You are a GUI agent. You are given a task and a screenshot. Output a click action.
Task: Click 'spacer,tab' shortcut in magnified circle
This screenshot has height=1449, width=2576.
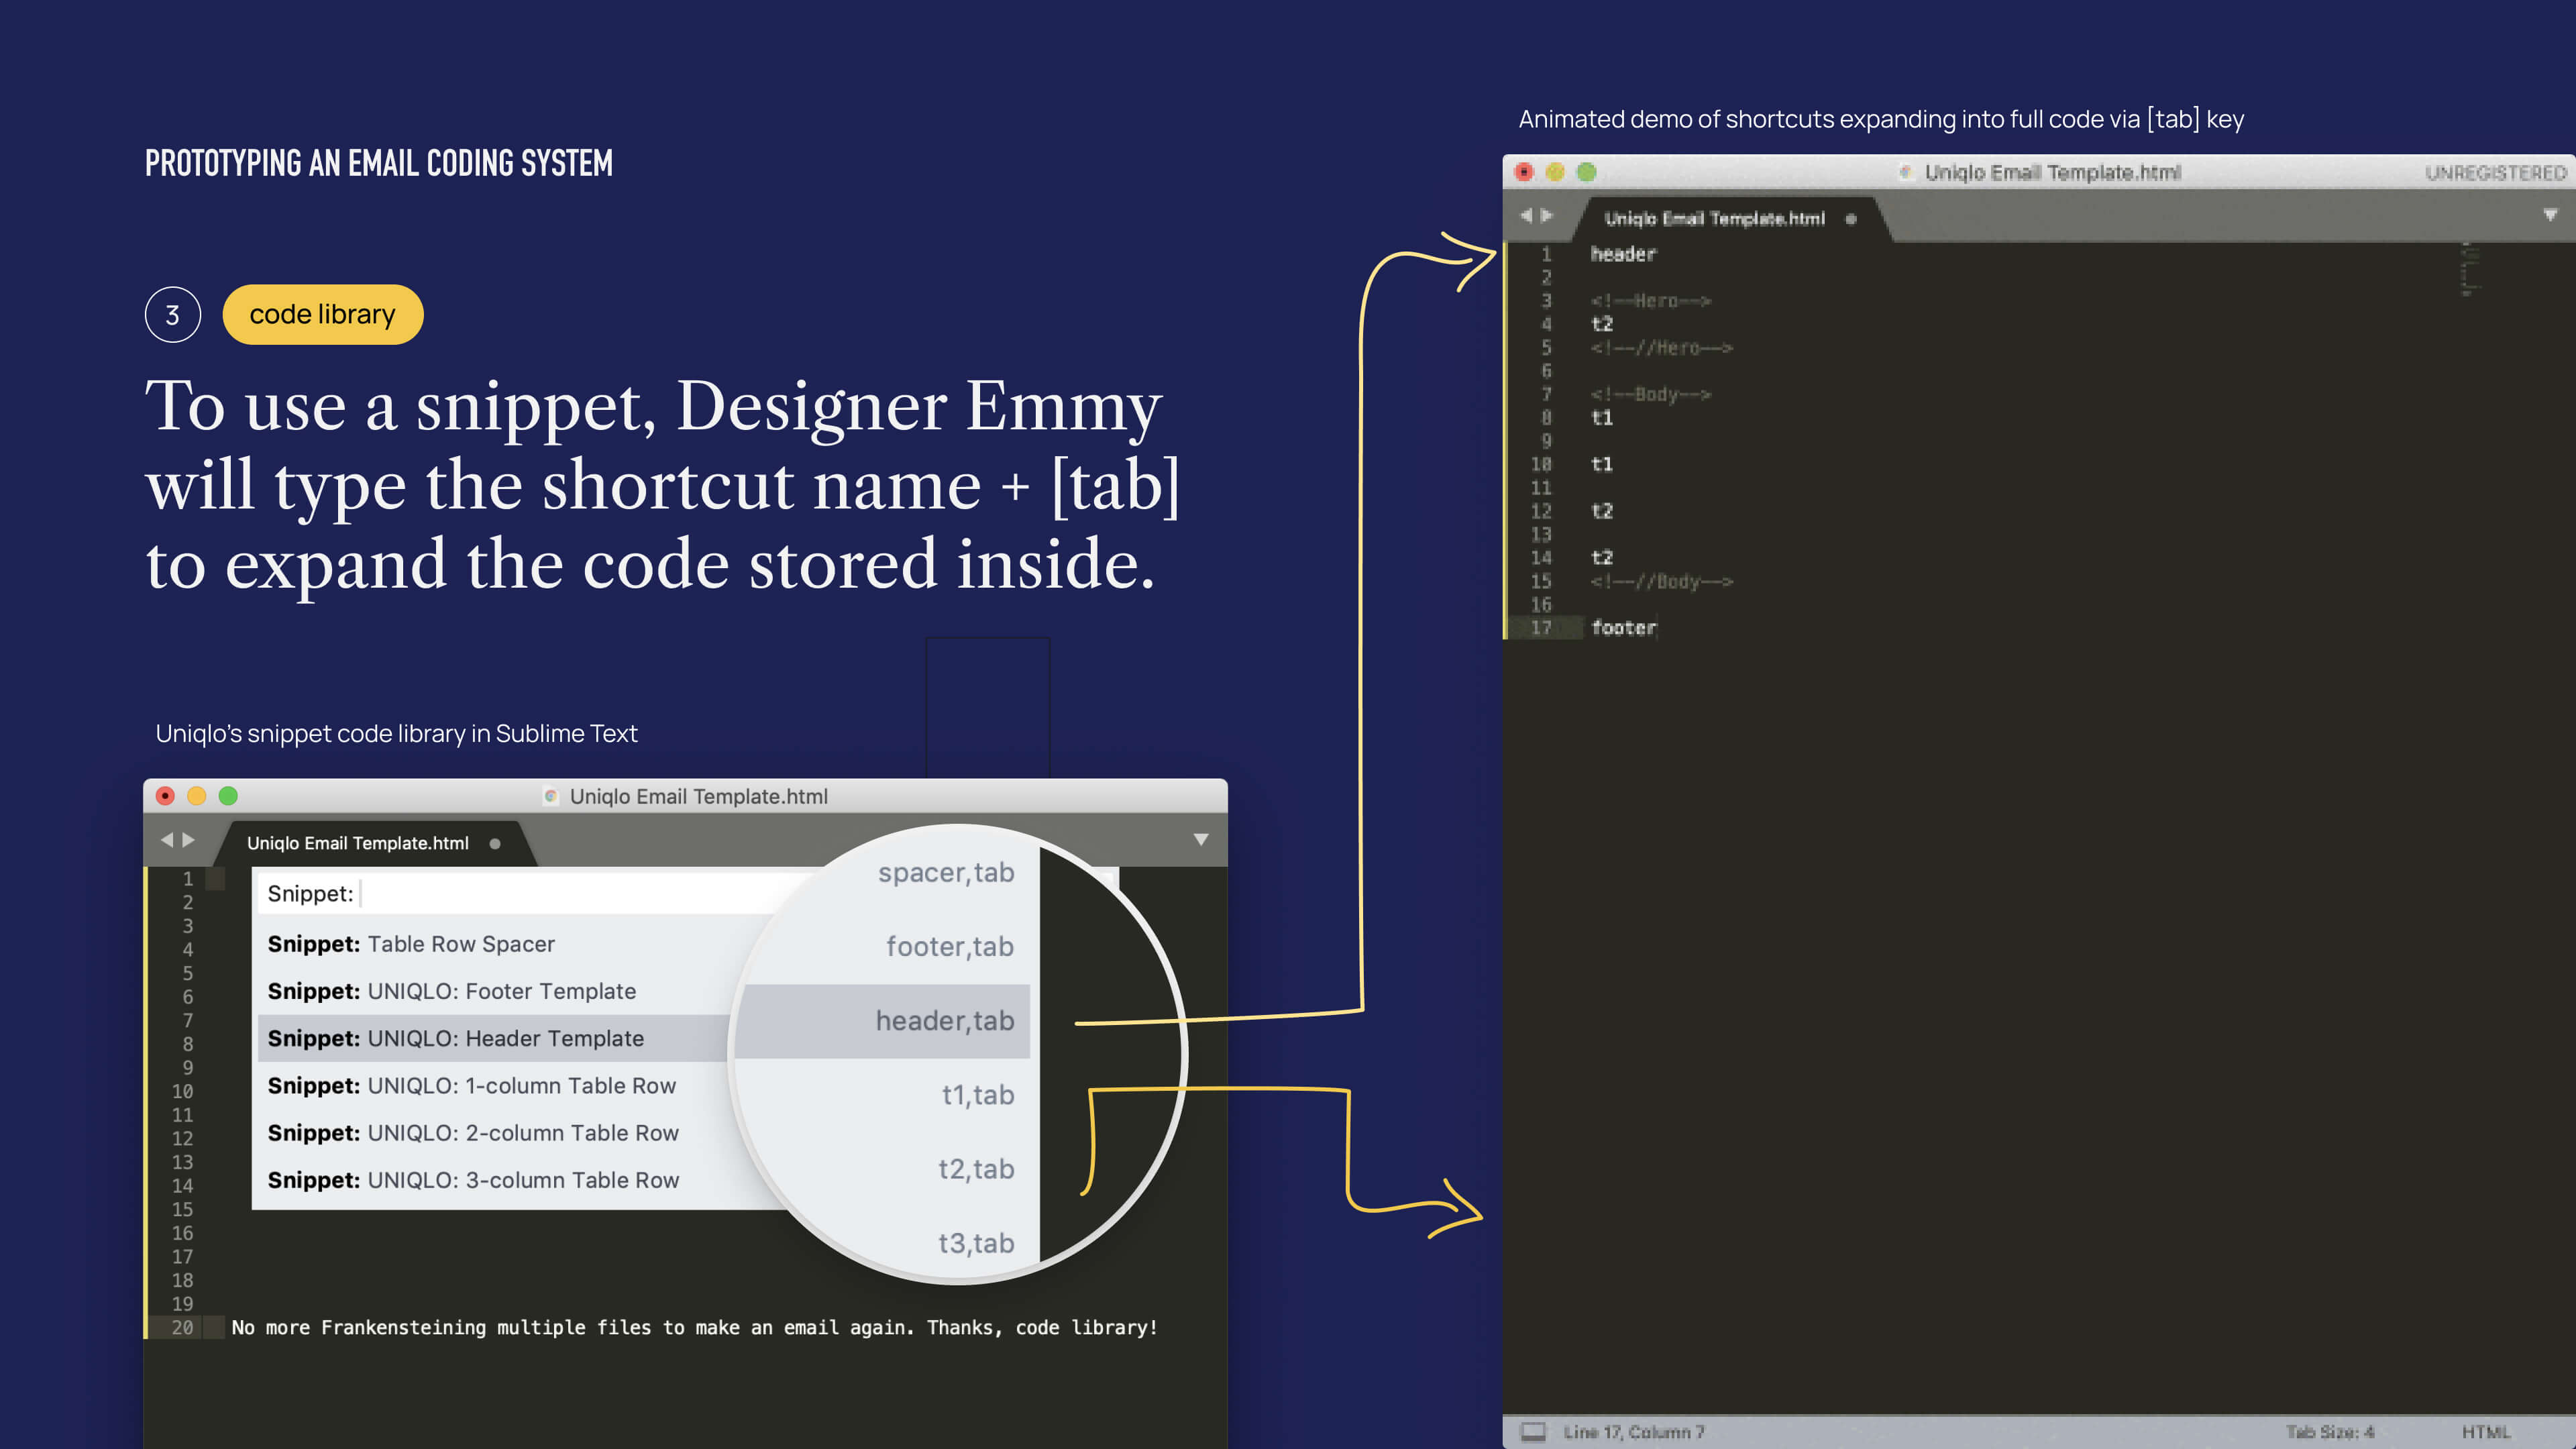point(945,873)
